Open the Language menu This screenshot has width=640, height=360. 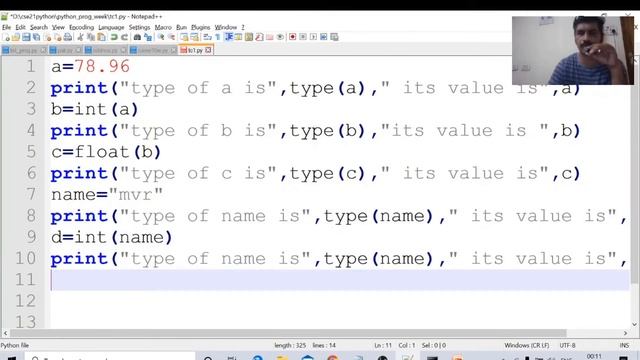click(111, 27)
